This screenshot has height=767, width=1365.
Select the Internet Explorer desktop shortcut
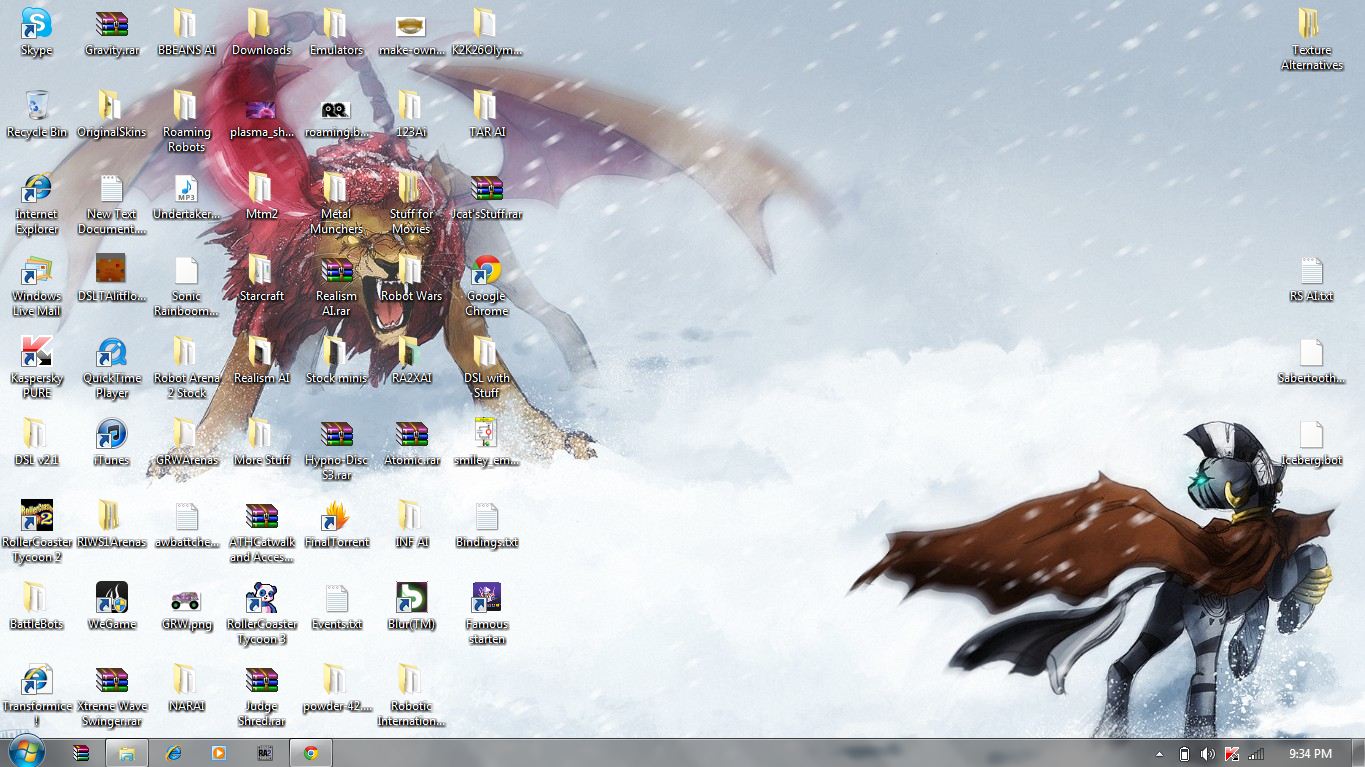tap(36, 204)
